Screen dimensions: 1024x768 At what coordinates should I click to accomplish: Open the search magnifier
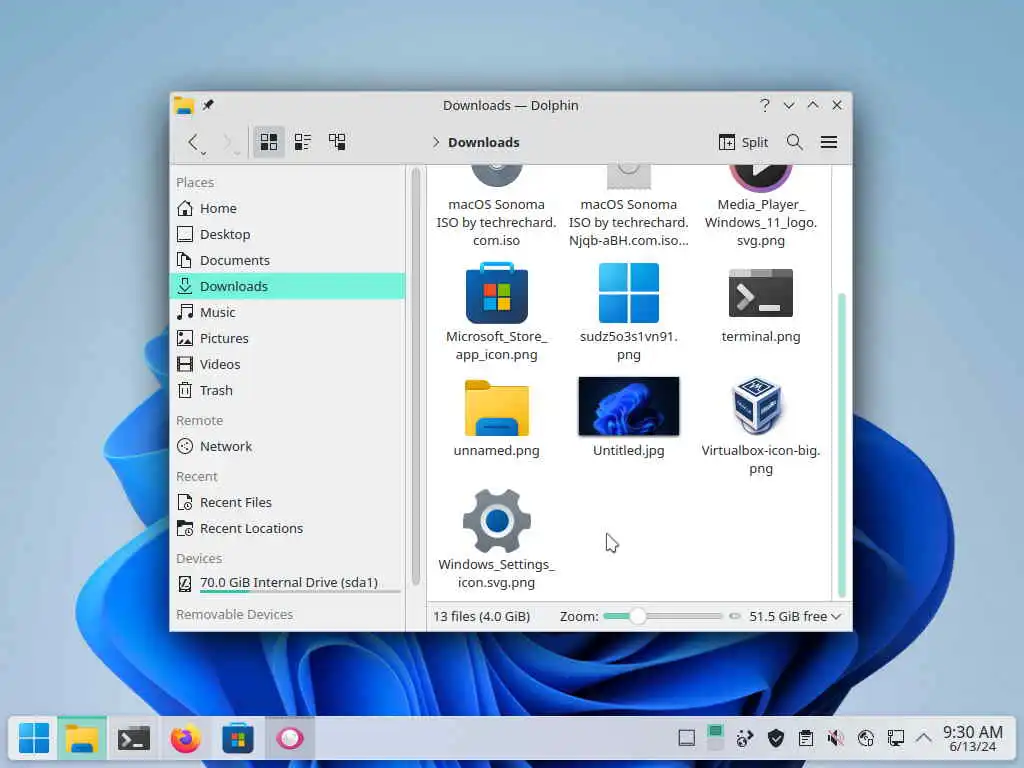795,142
